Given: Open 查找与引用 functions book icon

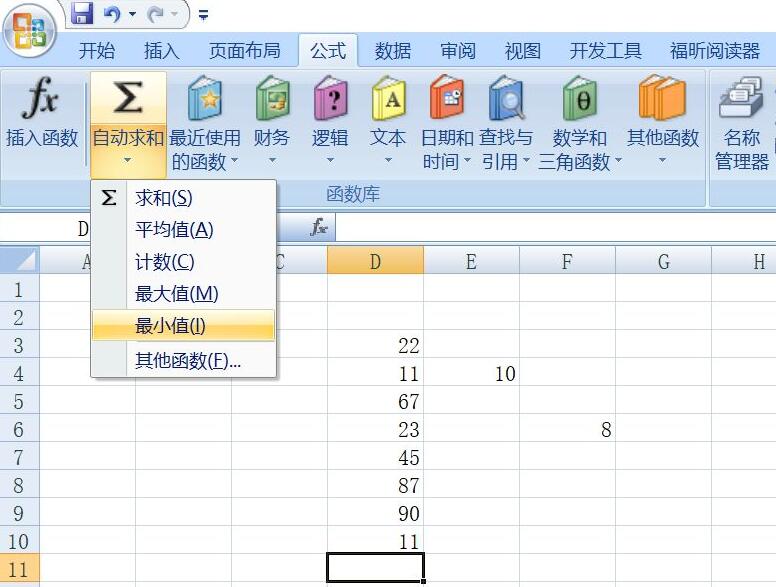Looking at the screenshot, I should [x=507, y=98].
